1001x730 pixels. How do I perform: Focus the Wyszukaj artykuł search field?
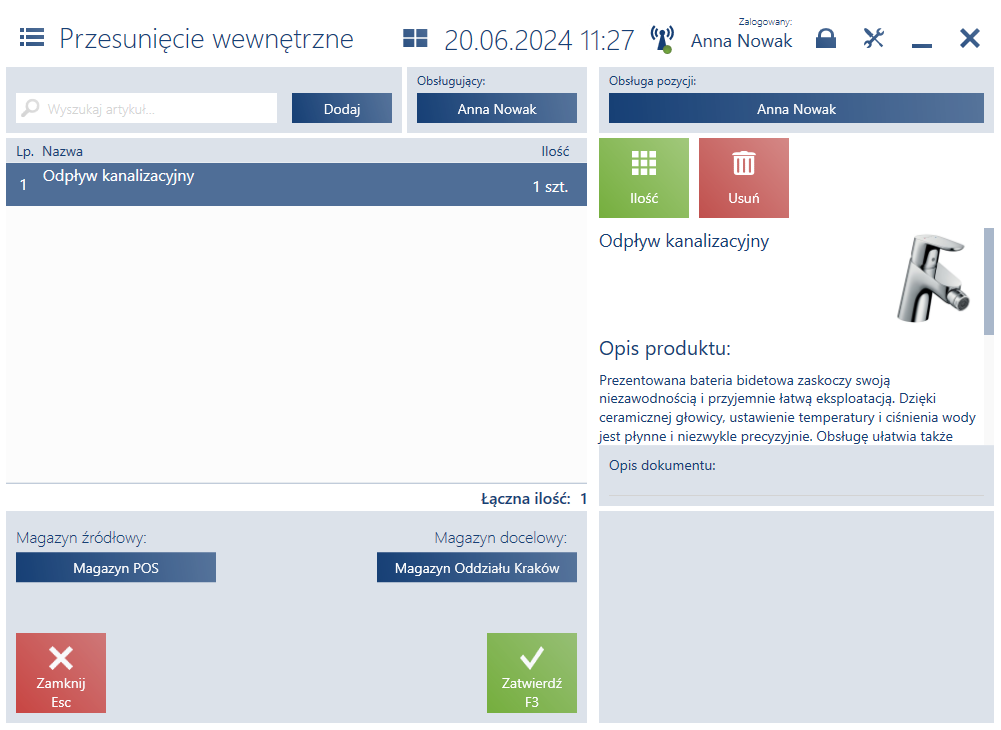[147, 109]
